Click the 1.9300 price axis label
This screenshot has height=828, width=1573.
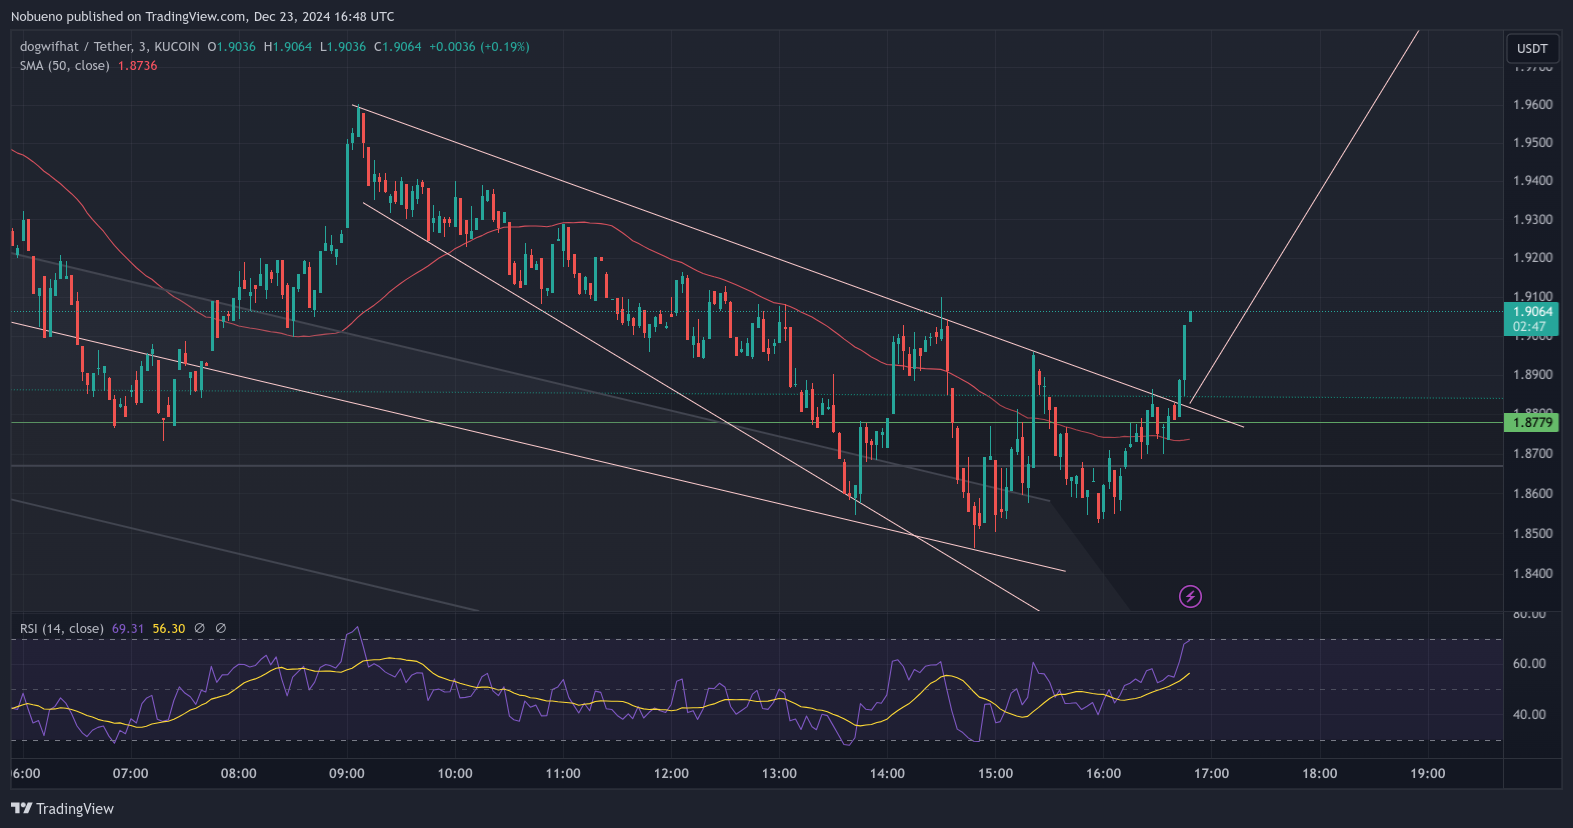pos(1533,220)
